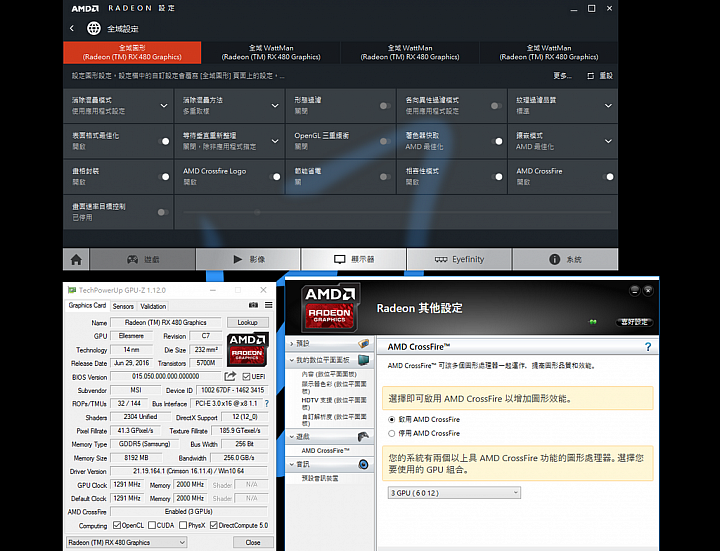Image resolution: width=720 pixels, height=551 pixels.
Task: Open the GPU selector dropdown in GPU-Z
Action: point(126,542)
